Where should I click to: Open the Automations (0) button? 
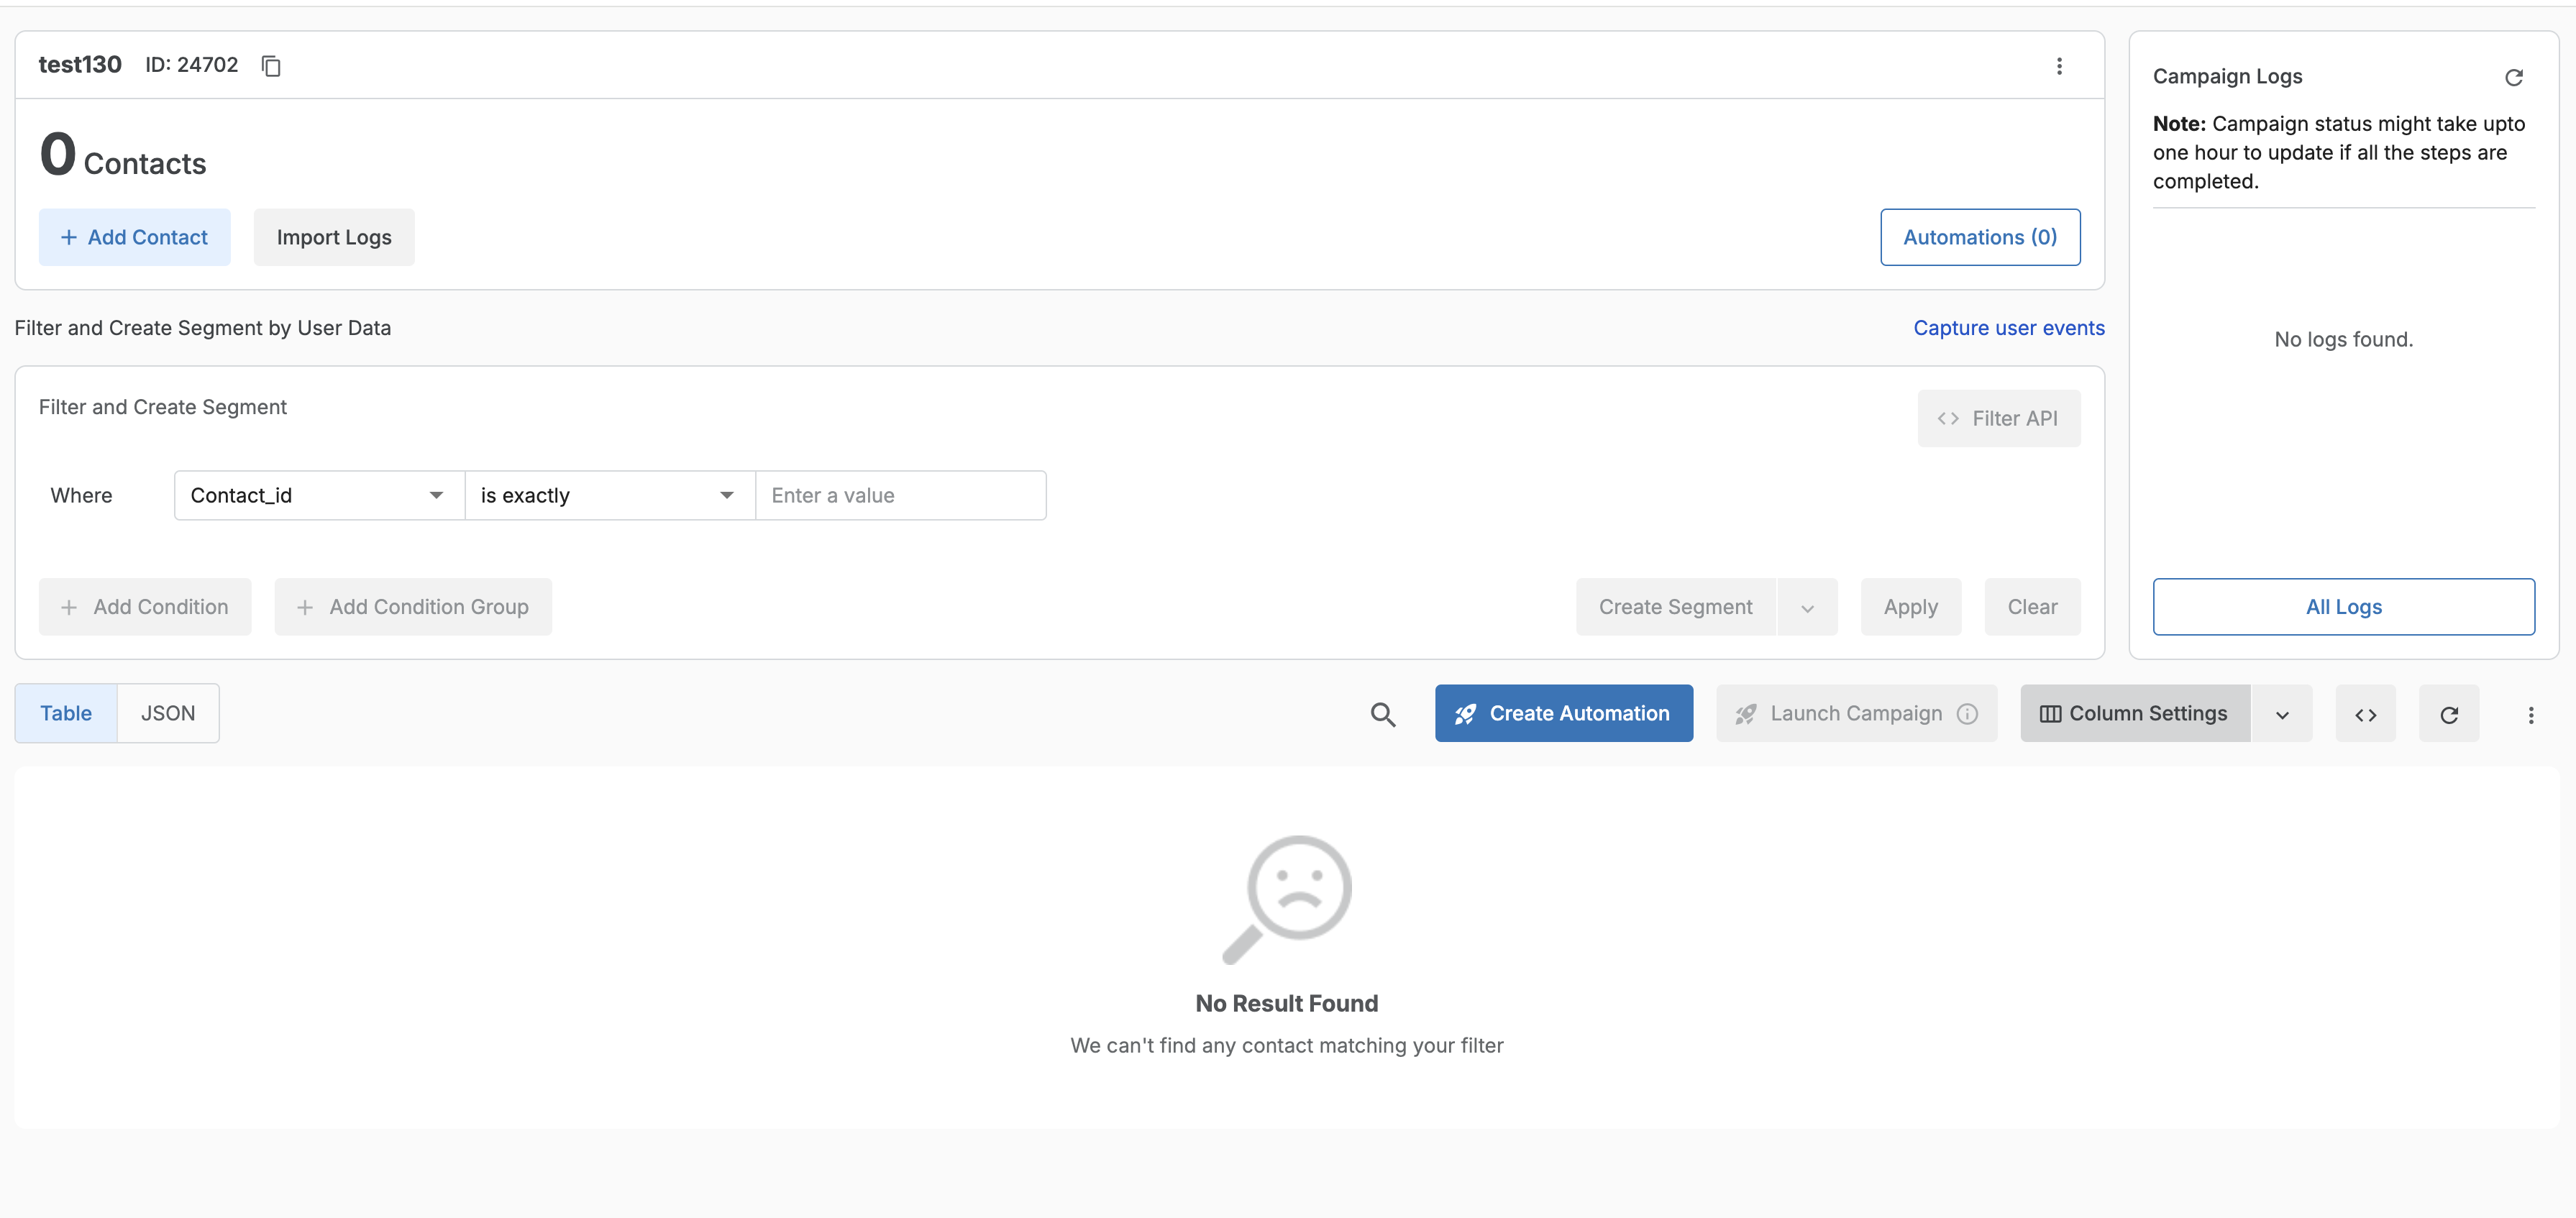(1979, 238)
